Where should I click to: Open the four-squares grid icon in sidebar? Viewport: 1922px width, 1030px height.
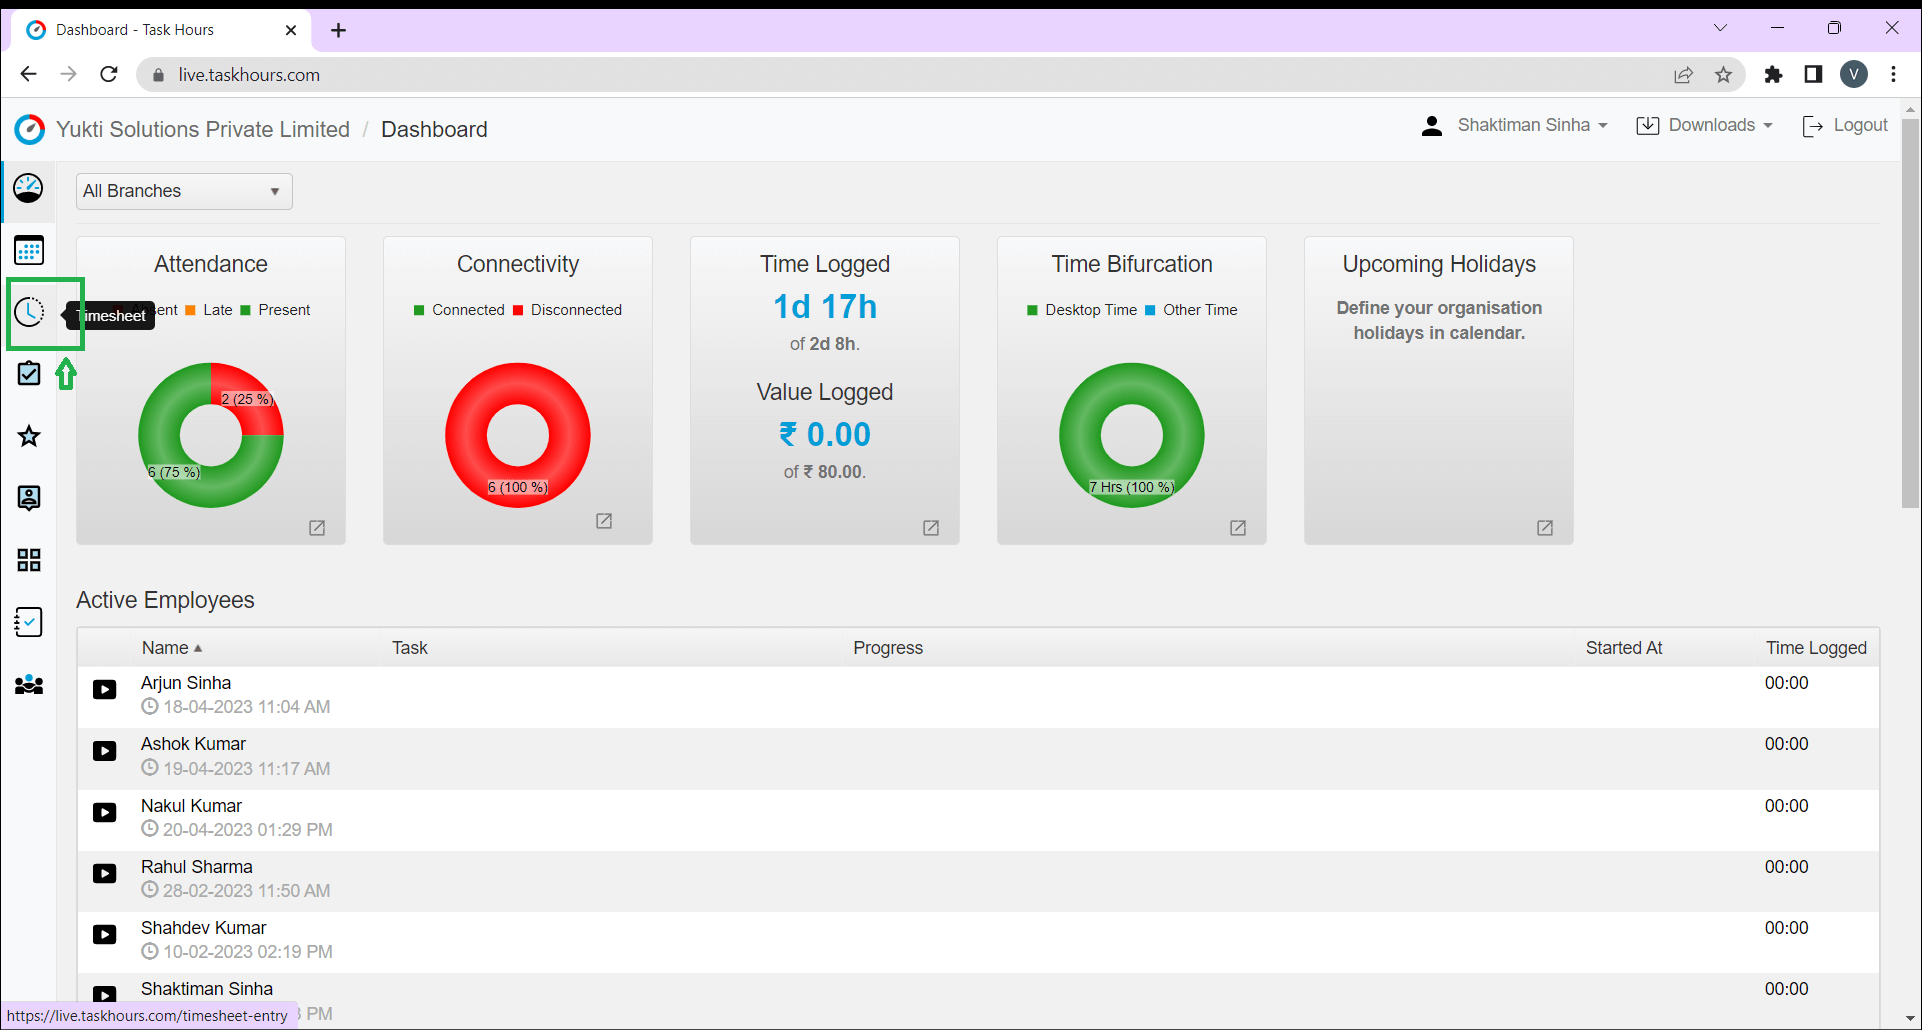tap(29, 560)
